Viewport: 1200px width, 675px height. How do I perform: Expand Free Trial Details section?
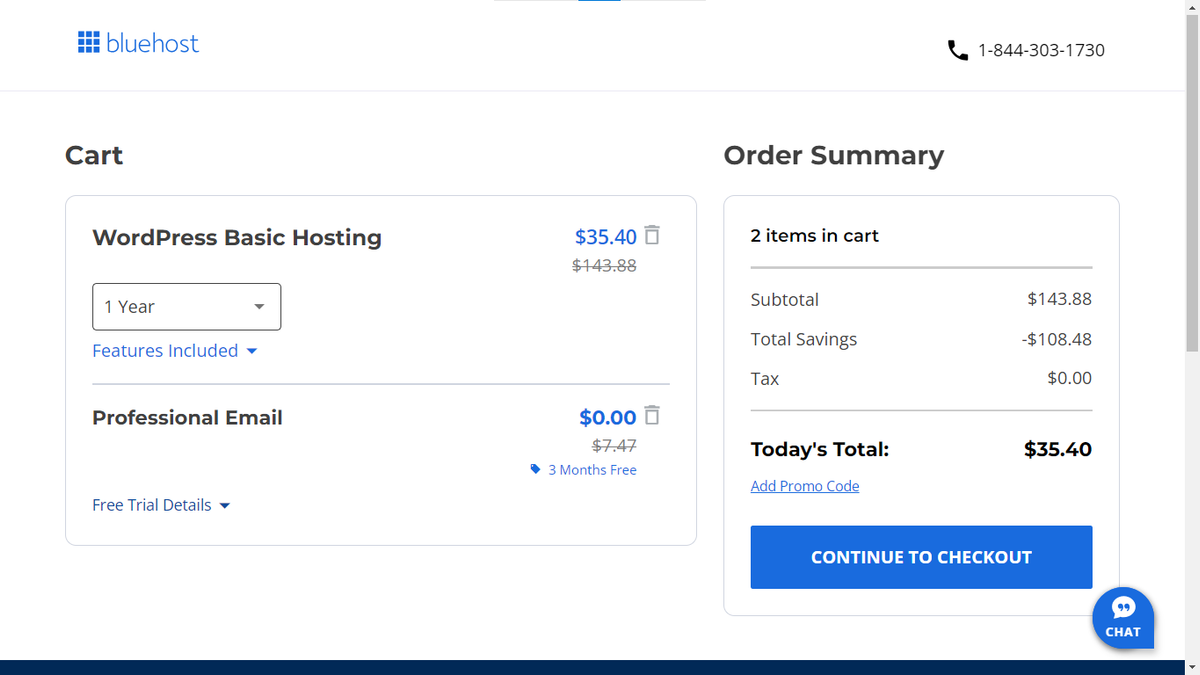tap(161, 505)
